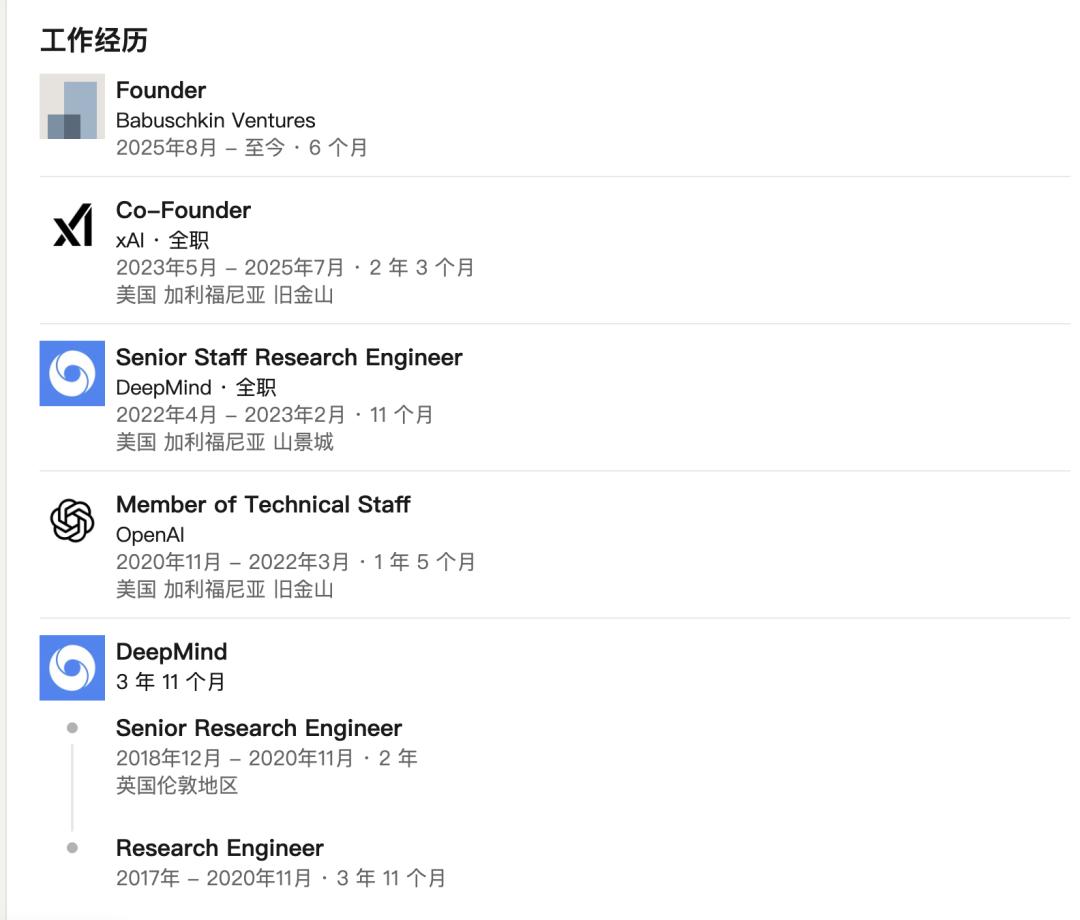Select the Senior Staff Research Engineer title
Image resolution: width=1080 pixels, height=920 pixels.
click(x=289, y=357)
